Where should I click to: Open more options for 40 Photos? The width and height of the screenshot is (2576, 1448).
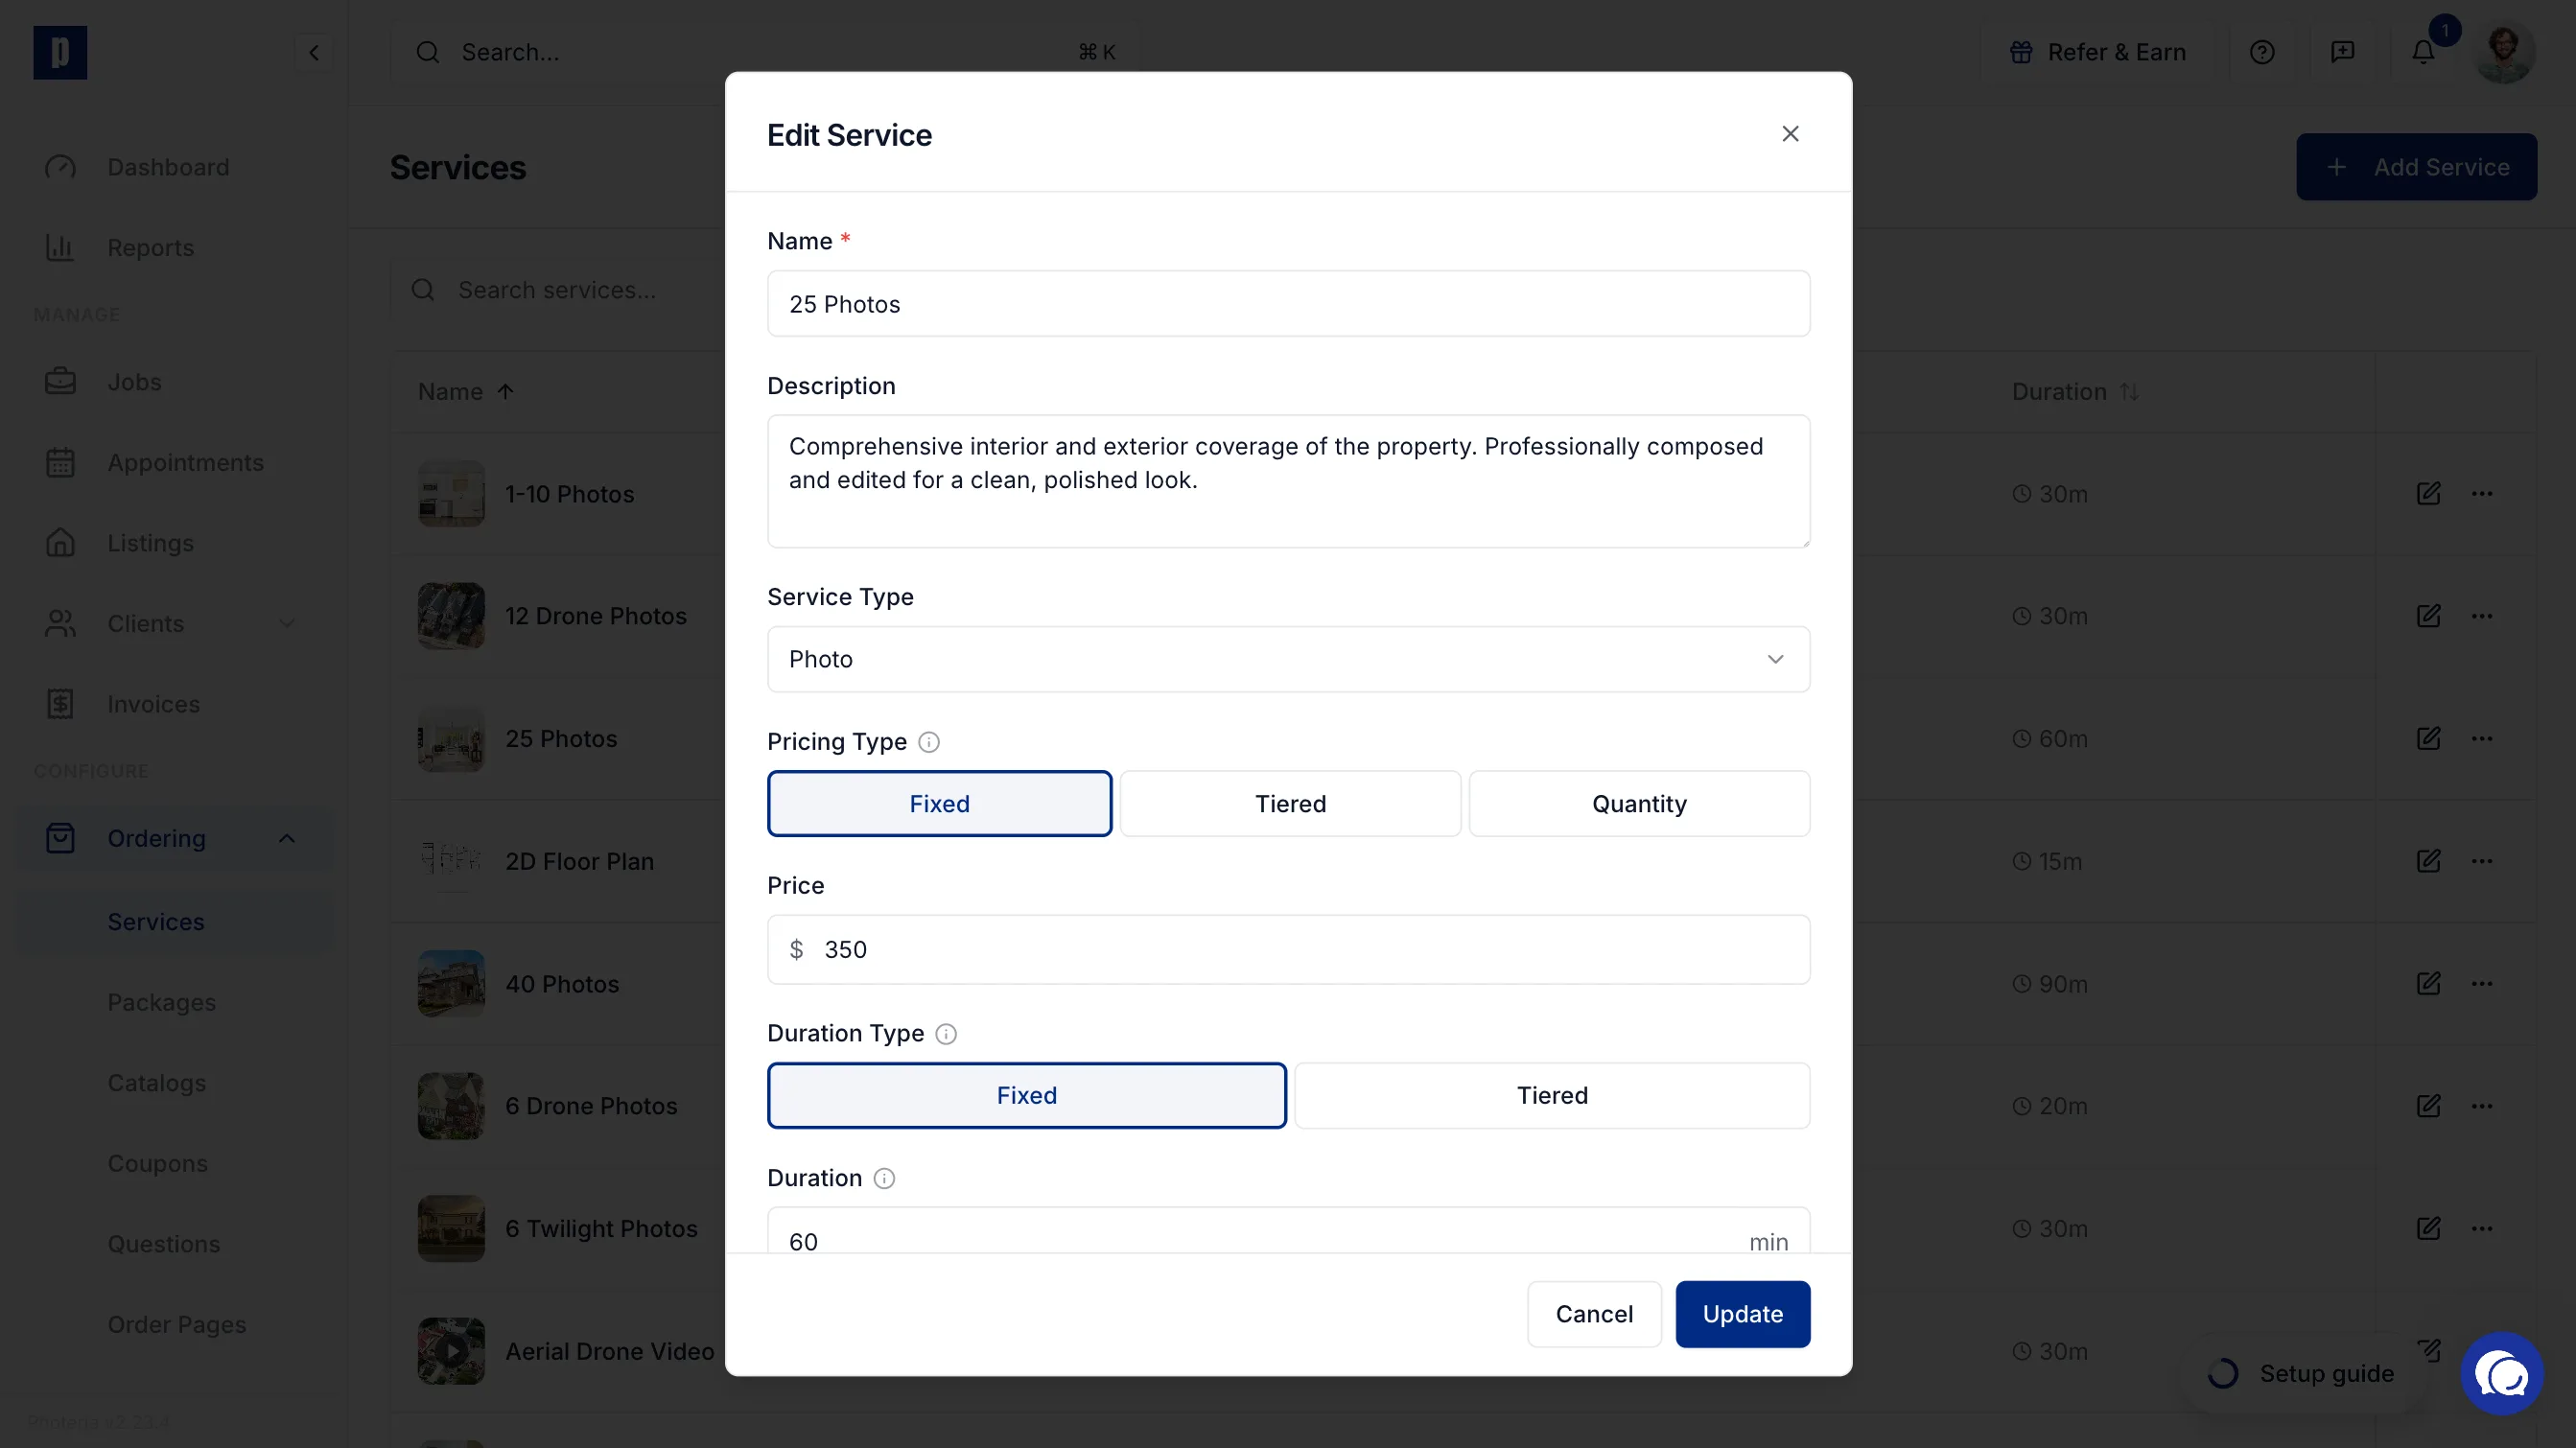click(2482, 984)
